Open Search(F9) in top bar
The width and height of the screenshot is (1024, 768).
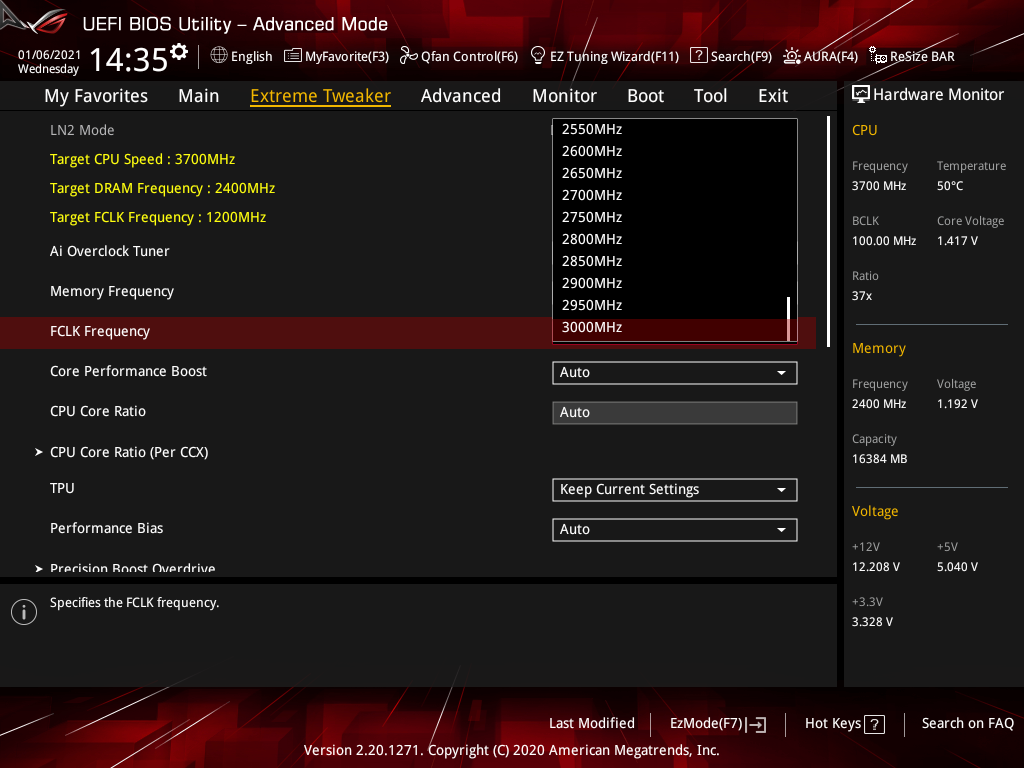[731, 56]
